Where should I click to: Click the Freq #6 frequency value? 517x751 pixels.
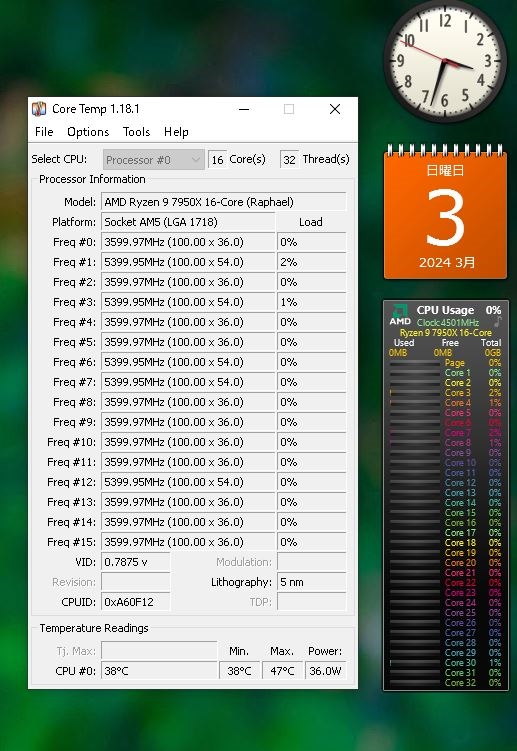click(x=188, y=362)
